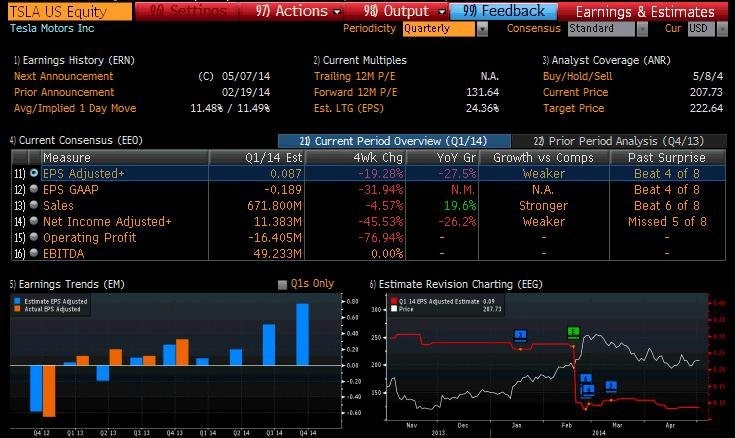Open 3) Analyst Coverage (ANR)

click(x=607, y=60)
